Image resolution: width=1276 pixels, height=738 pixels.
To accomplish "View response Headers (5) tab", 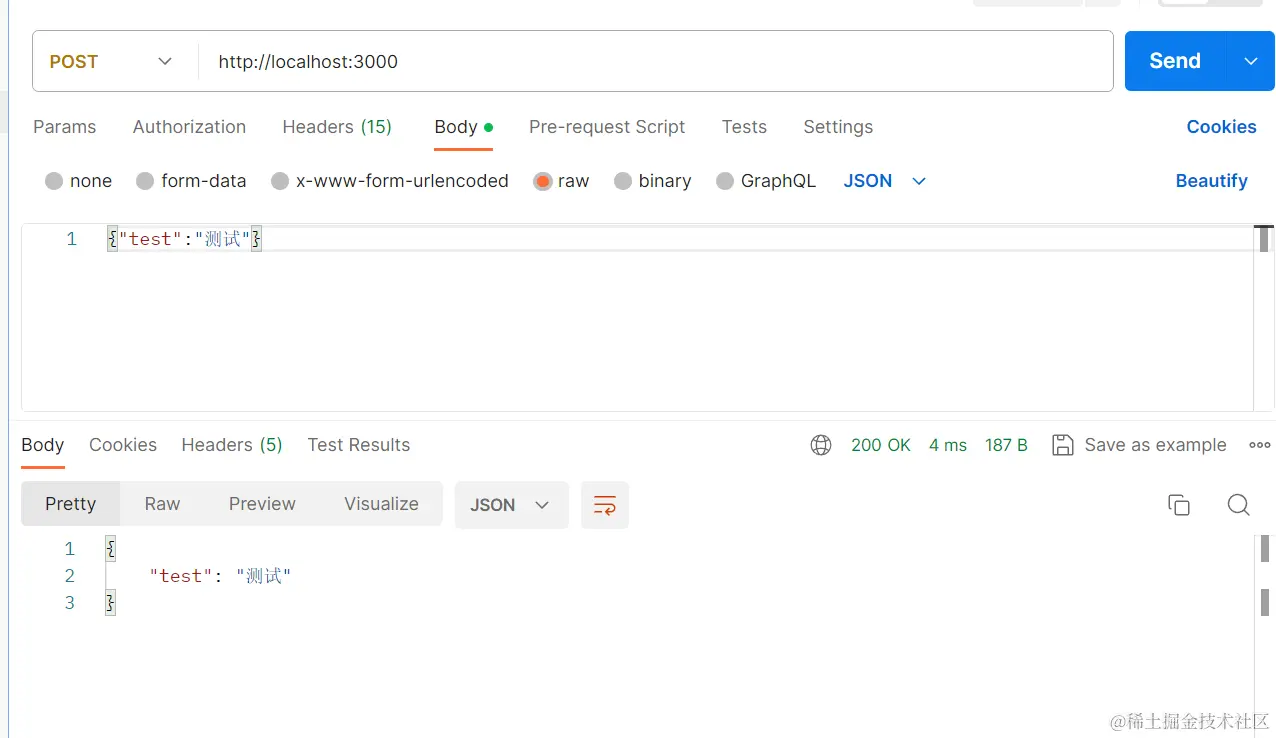I will (232, 445).
